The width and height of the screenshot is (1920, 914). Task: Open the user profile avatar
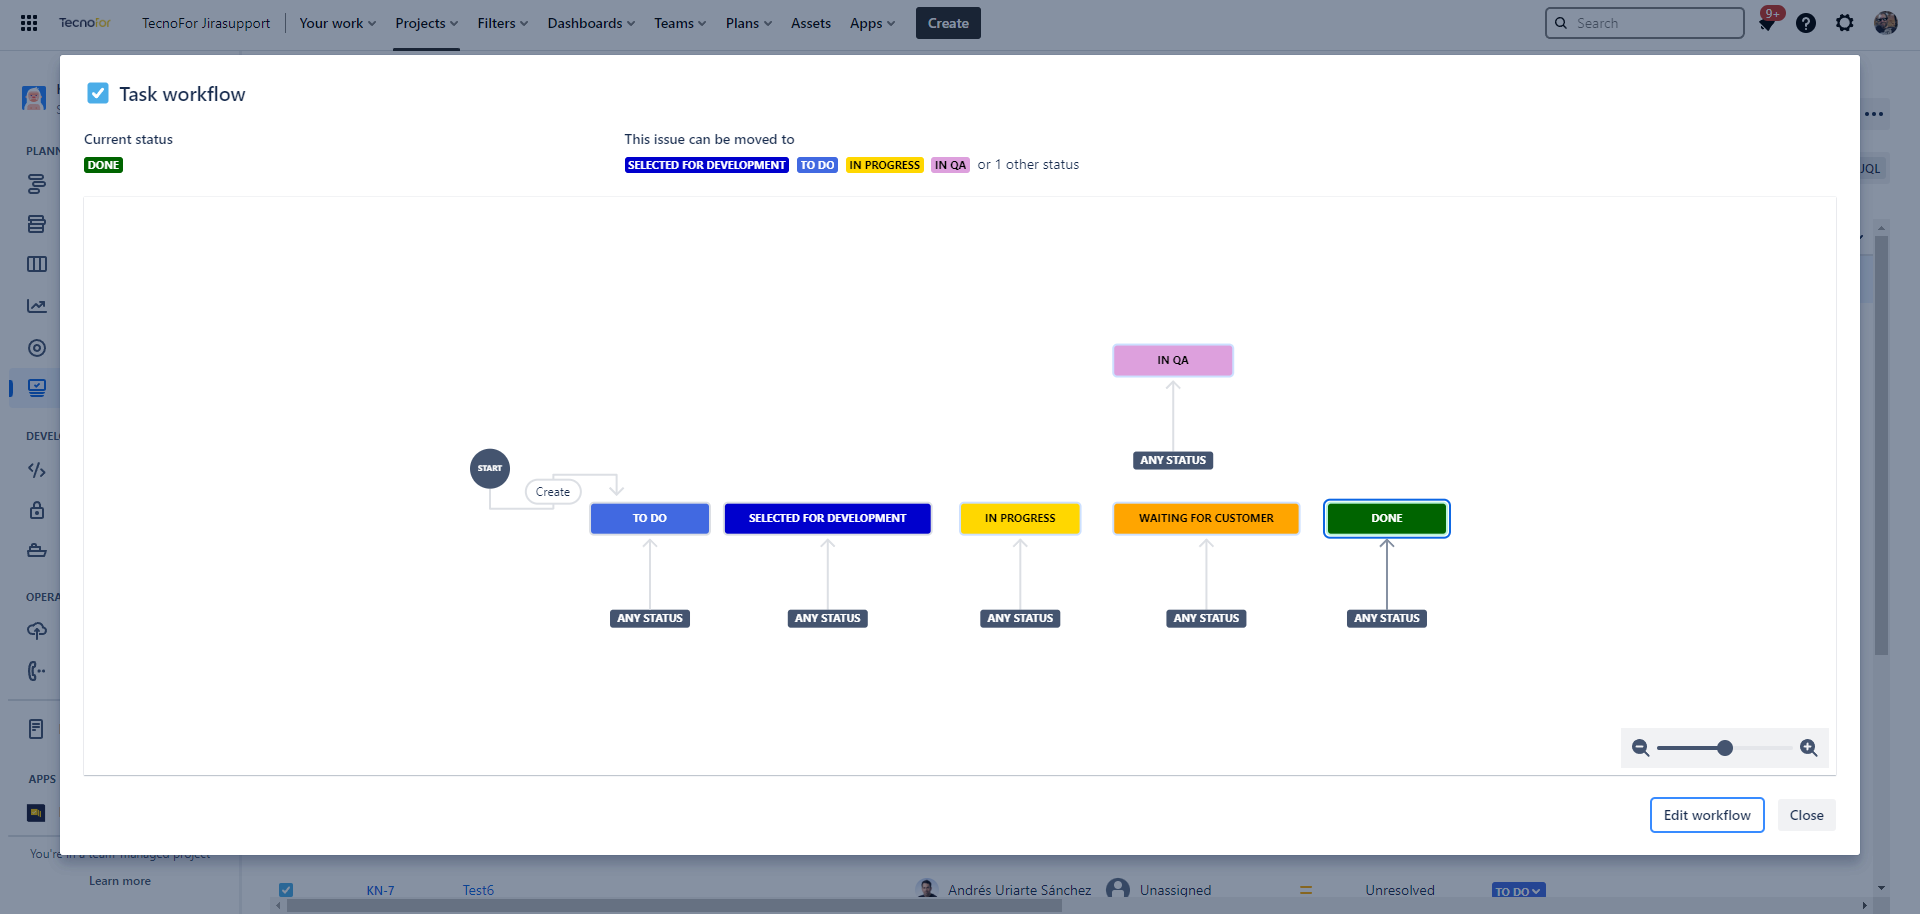click(x=1885, y=23)
